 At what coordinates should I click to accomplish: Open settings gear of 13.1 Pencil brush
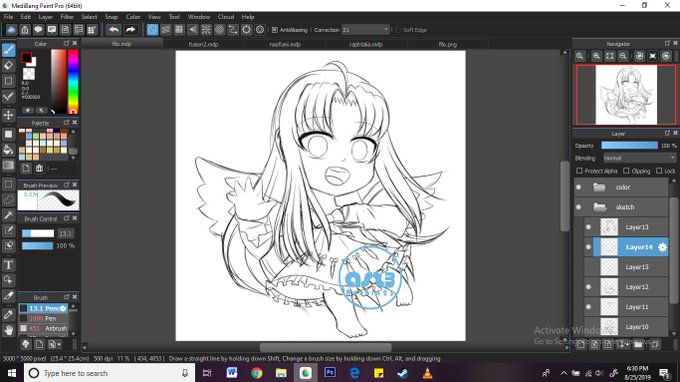(63, 308)
